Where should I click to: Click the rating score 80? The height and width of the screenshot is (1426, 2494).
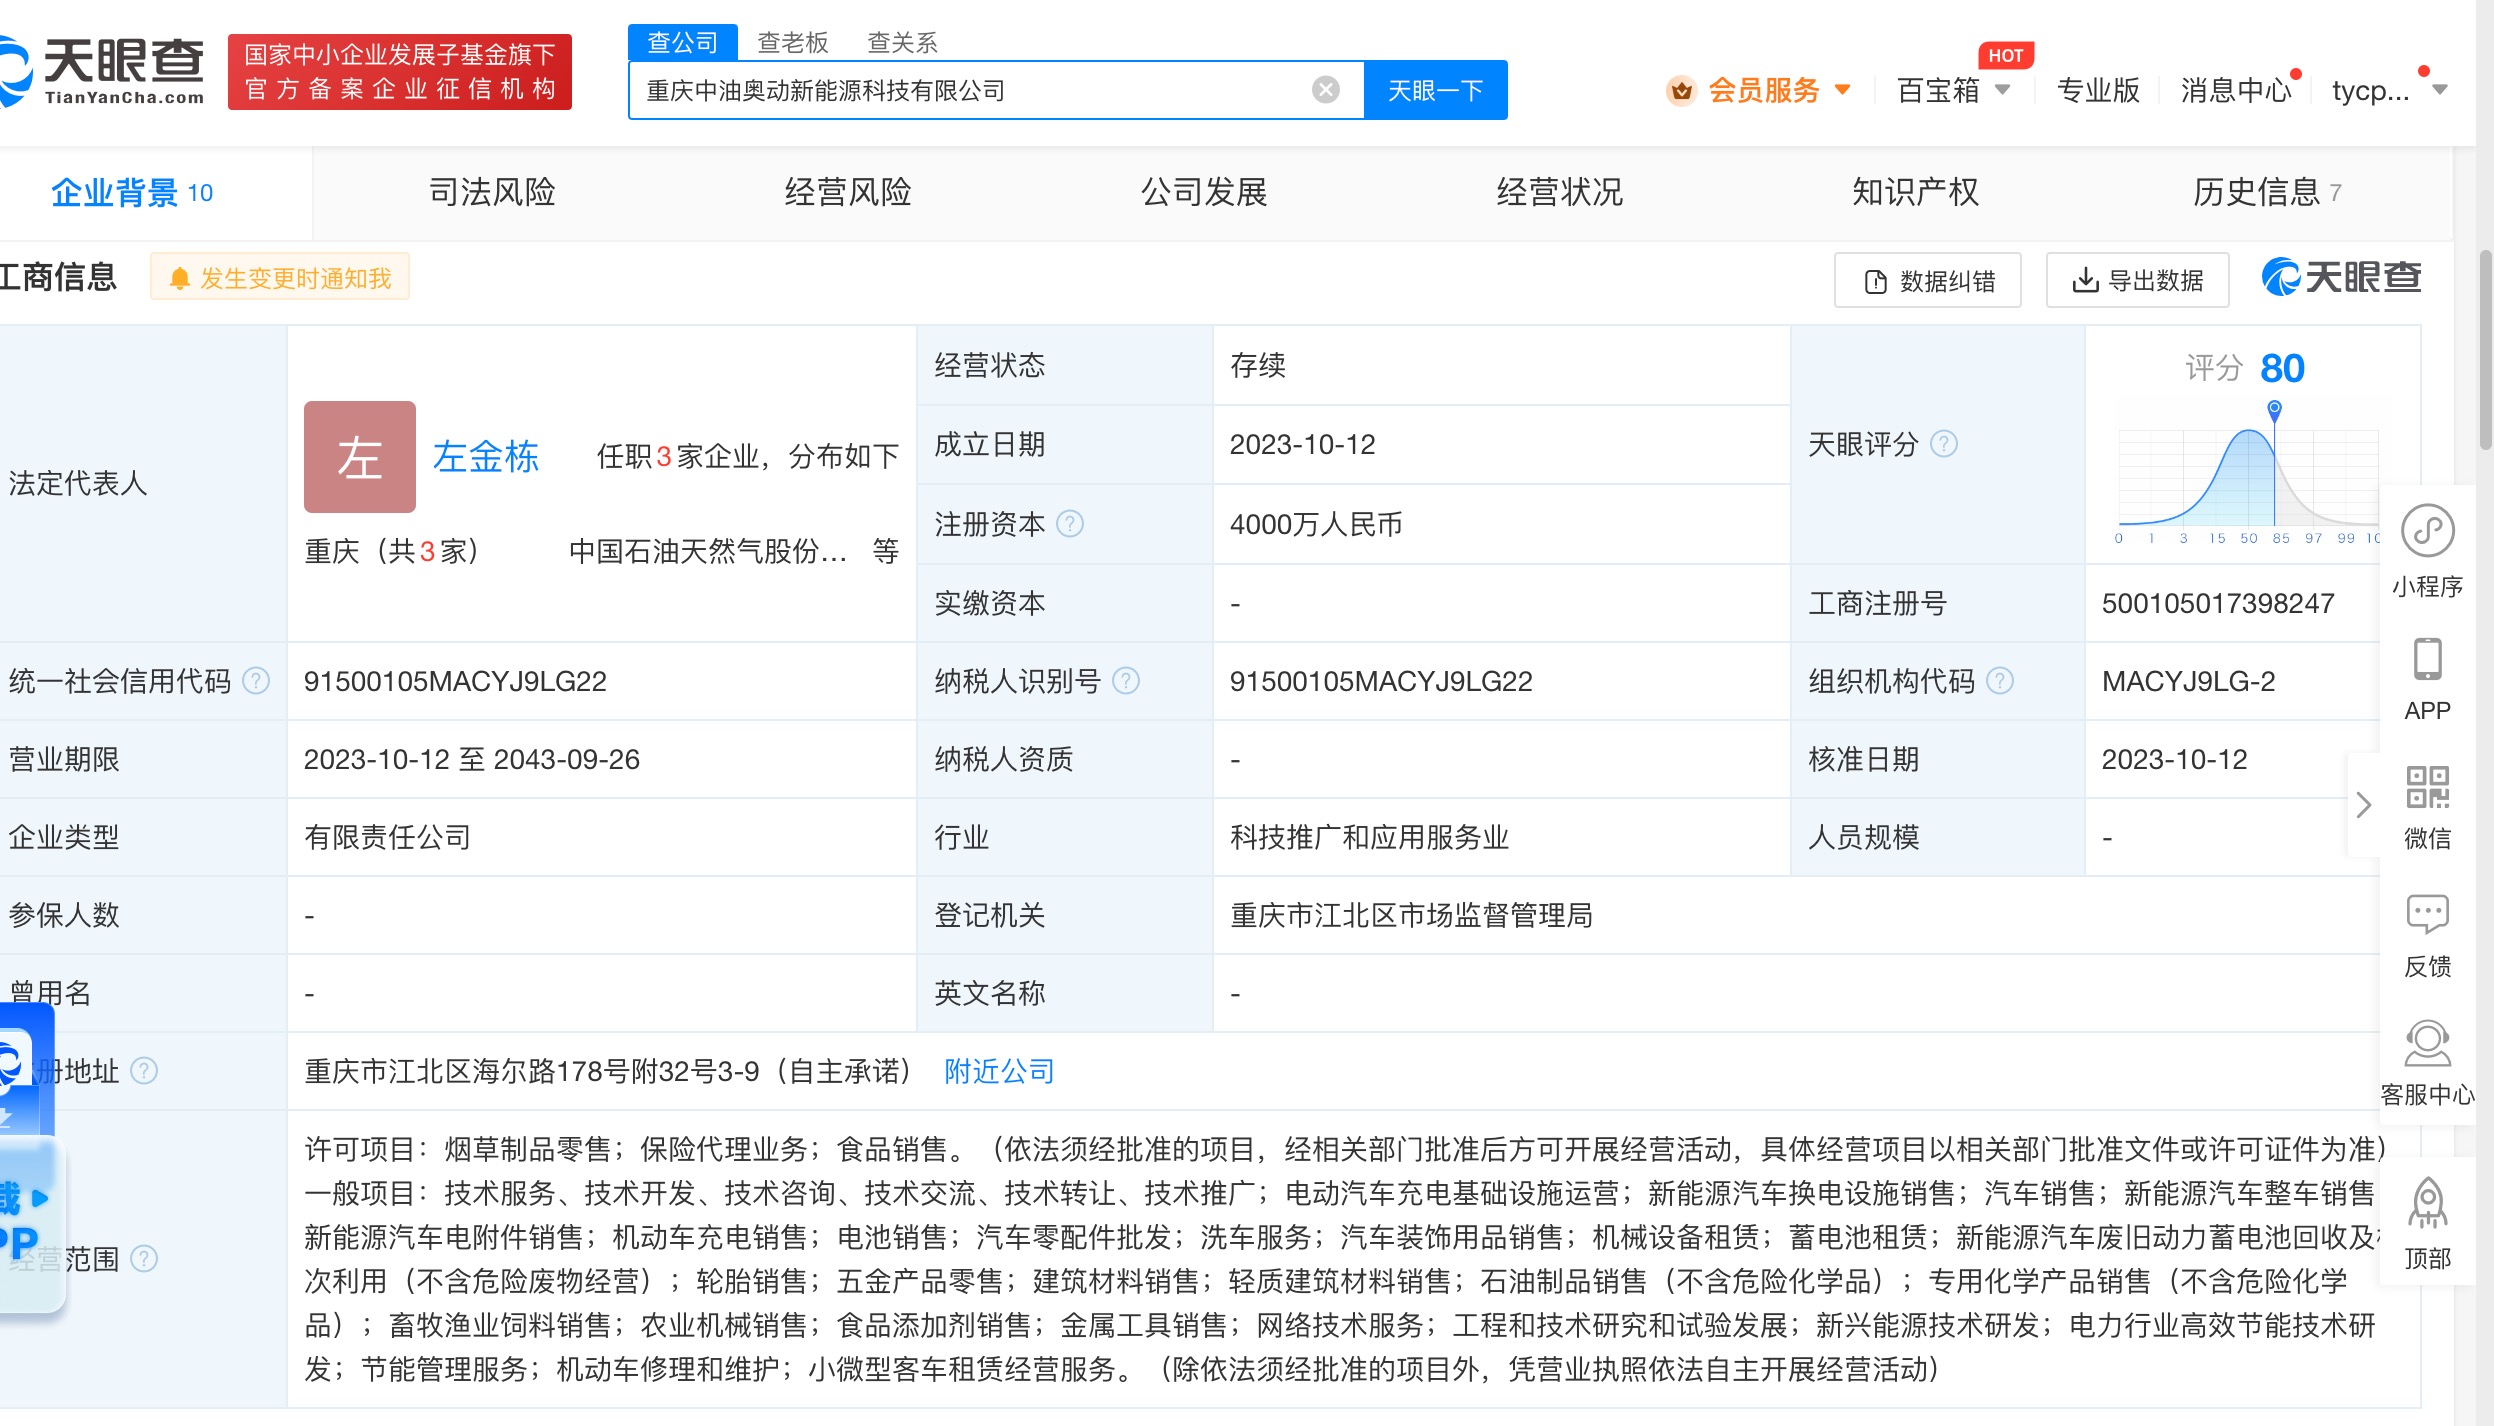pos(2282,368)
